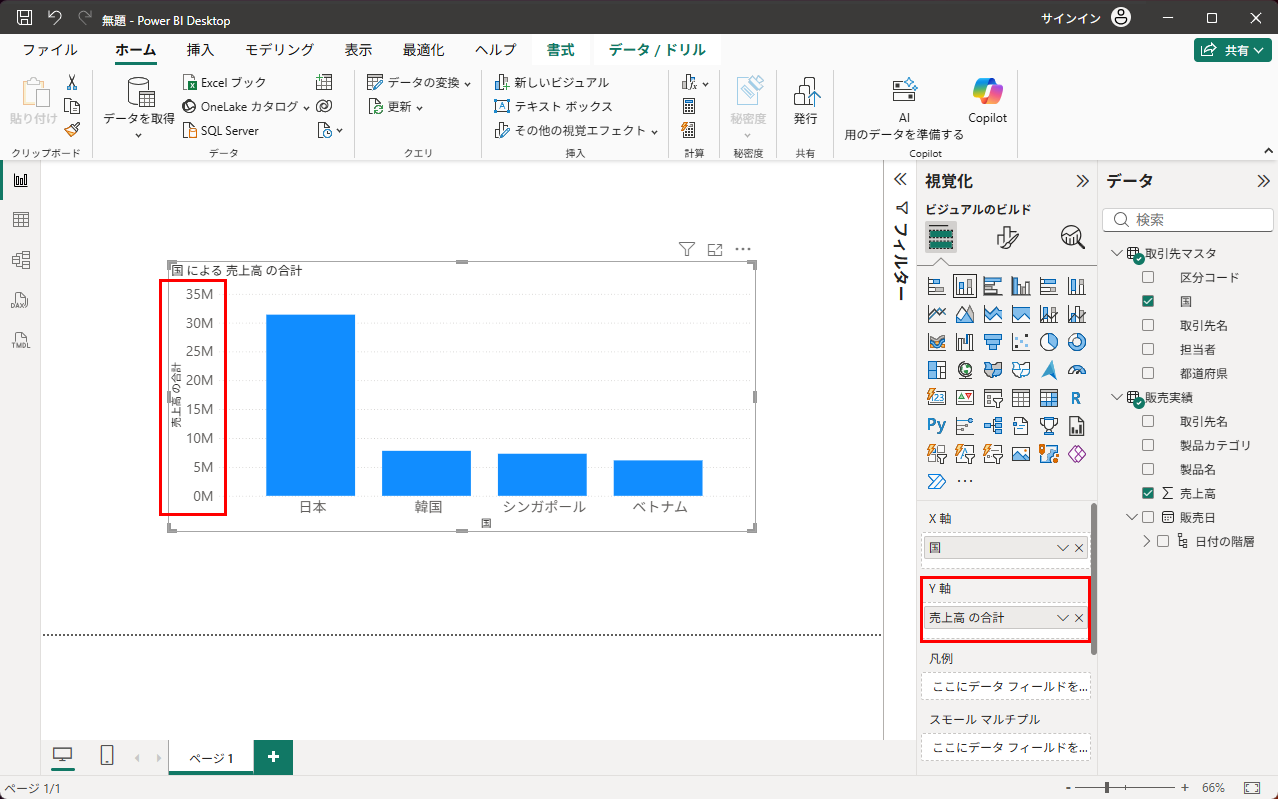Viewport: 1278px width, 799px height.
Task: Open the chart's more options ellipsis
Action: pyautogui.click(x=743, y=249)
